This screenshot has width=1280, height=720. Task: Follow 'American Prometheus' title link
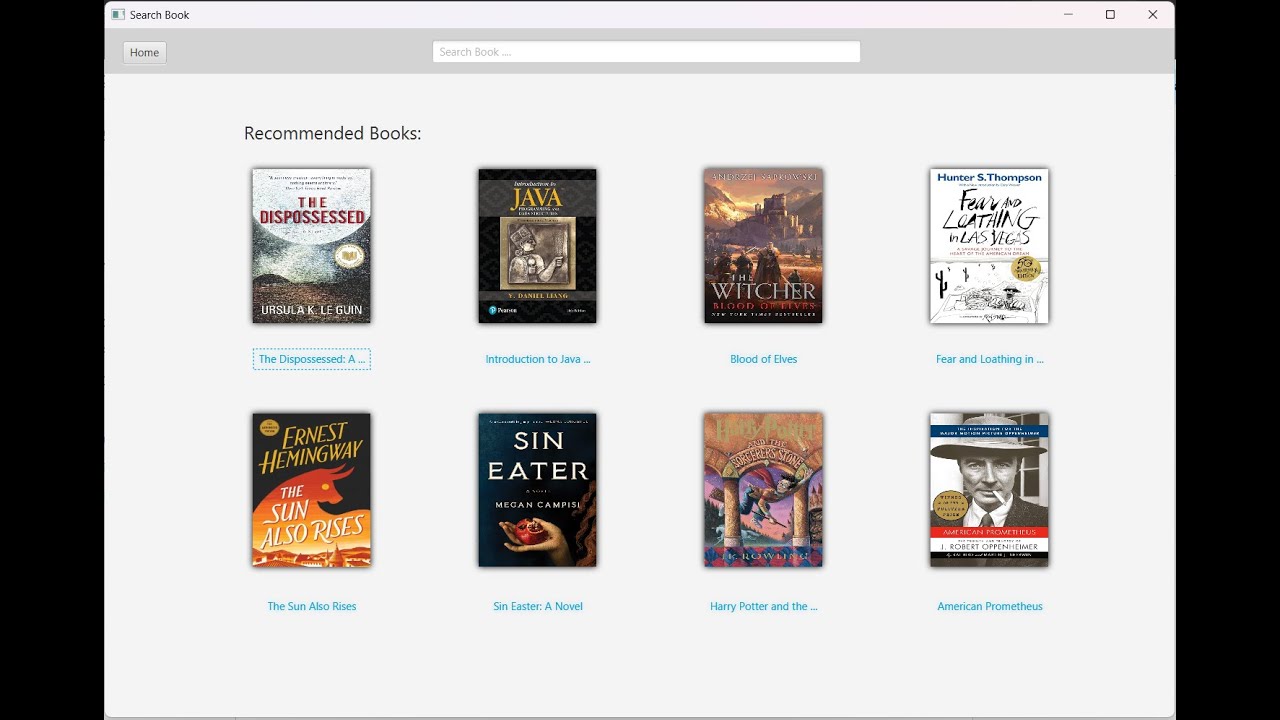990,606
